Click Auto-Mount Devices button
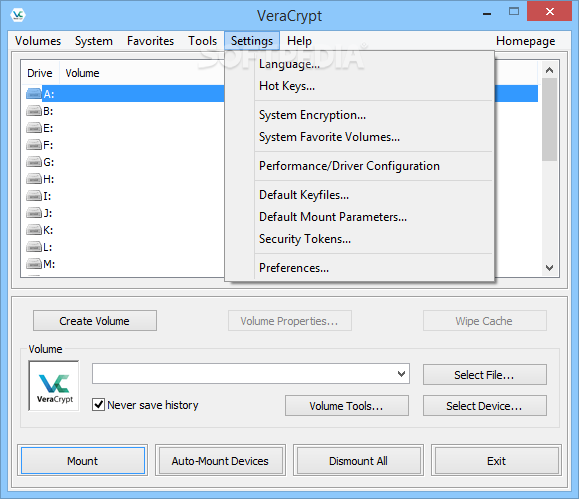579x499 pixels. click(220, 461)
